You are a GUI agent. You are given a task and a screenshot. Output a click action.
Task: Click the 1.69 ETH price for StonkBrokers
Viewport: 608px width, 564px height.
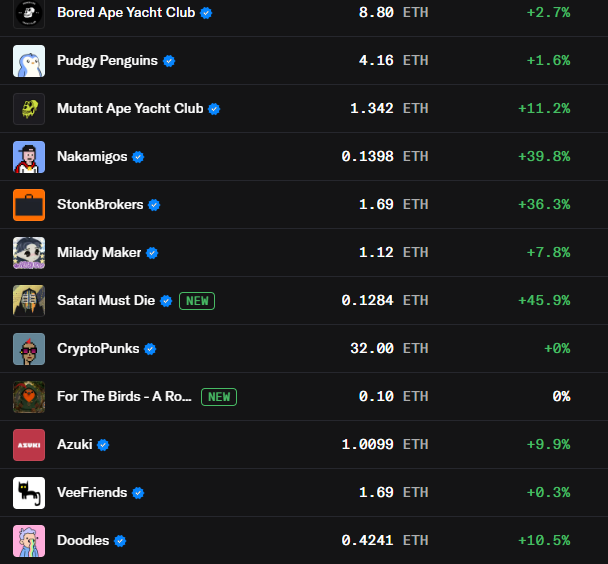[394, 205]
